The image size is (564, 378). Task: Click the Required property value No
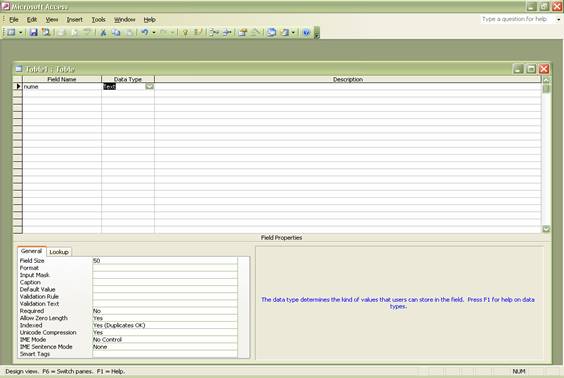click(x=165, y=311)
